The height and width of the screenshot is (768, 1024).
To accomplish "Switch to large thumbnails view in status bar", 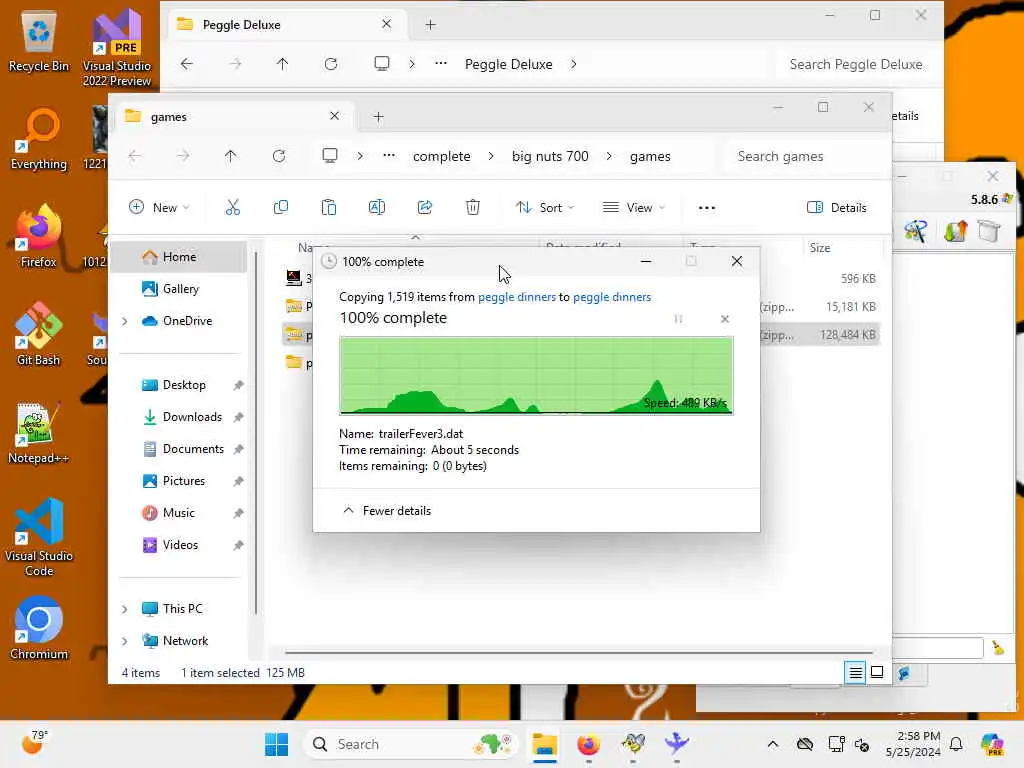I will coord(877,672).
